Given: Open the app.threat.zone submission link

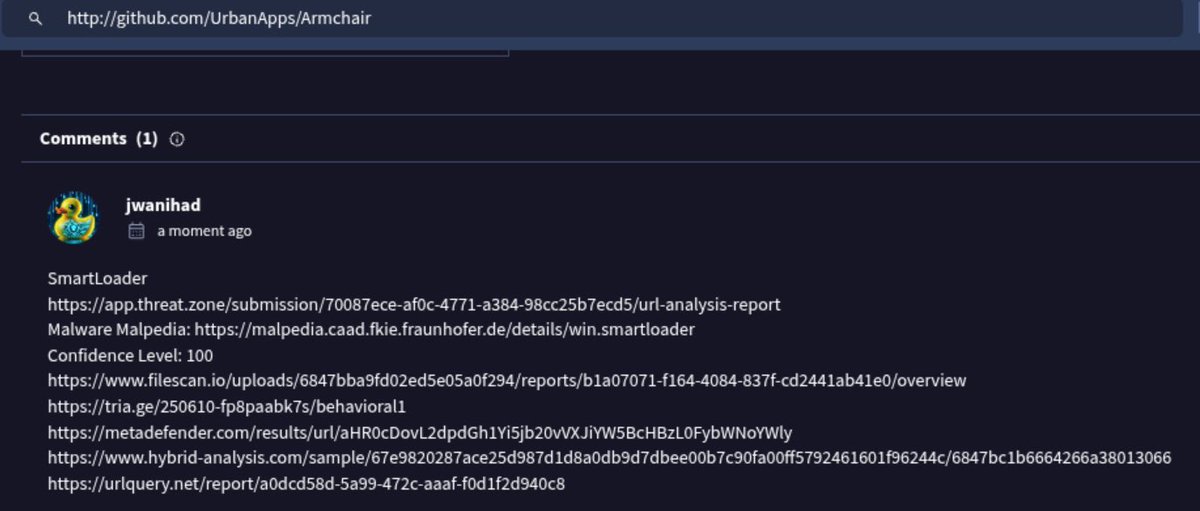Looking at the screenshot, I should point(414,304).
